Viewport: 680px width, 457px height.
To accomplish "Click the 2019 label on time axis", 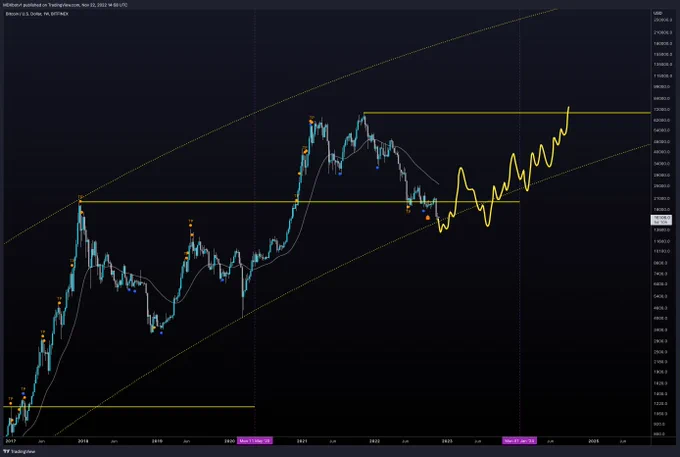I will (157, 441).
